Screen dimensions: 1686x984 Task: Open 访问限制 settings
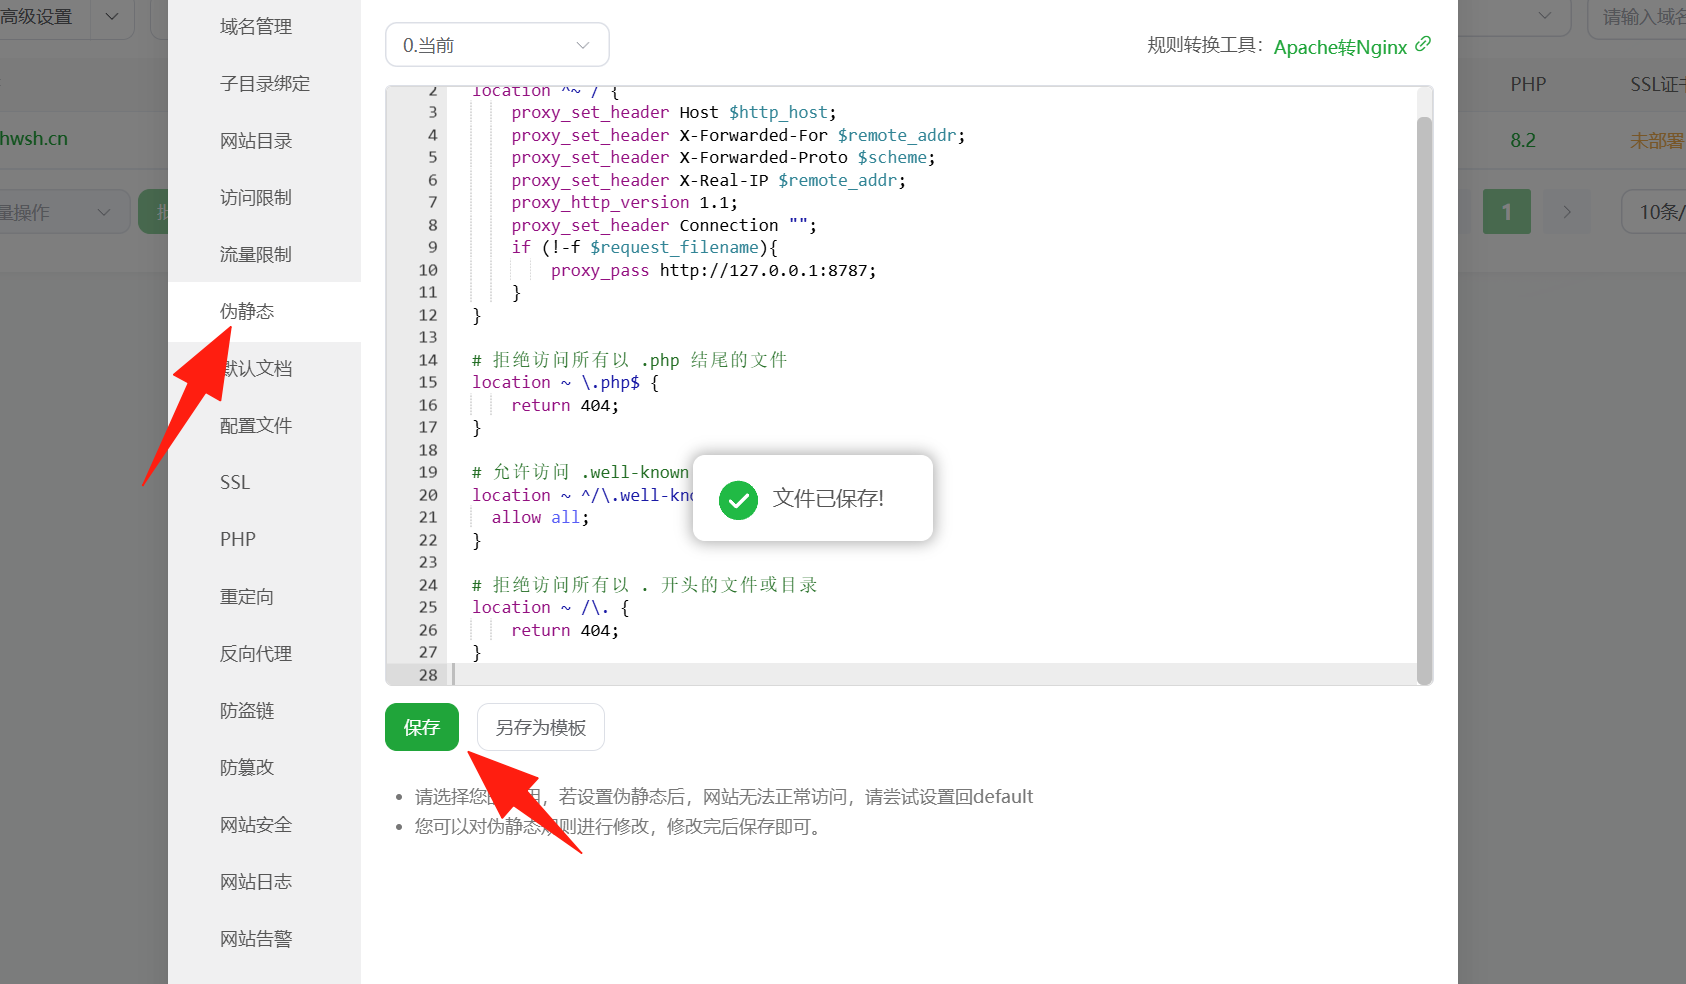tap(256, 198)
